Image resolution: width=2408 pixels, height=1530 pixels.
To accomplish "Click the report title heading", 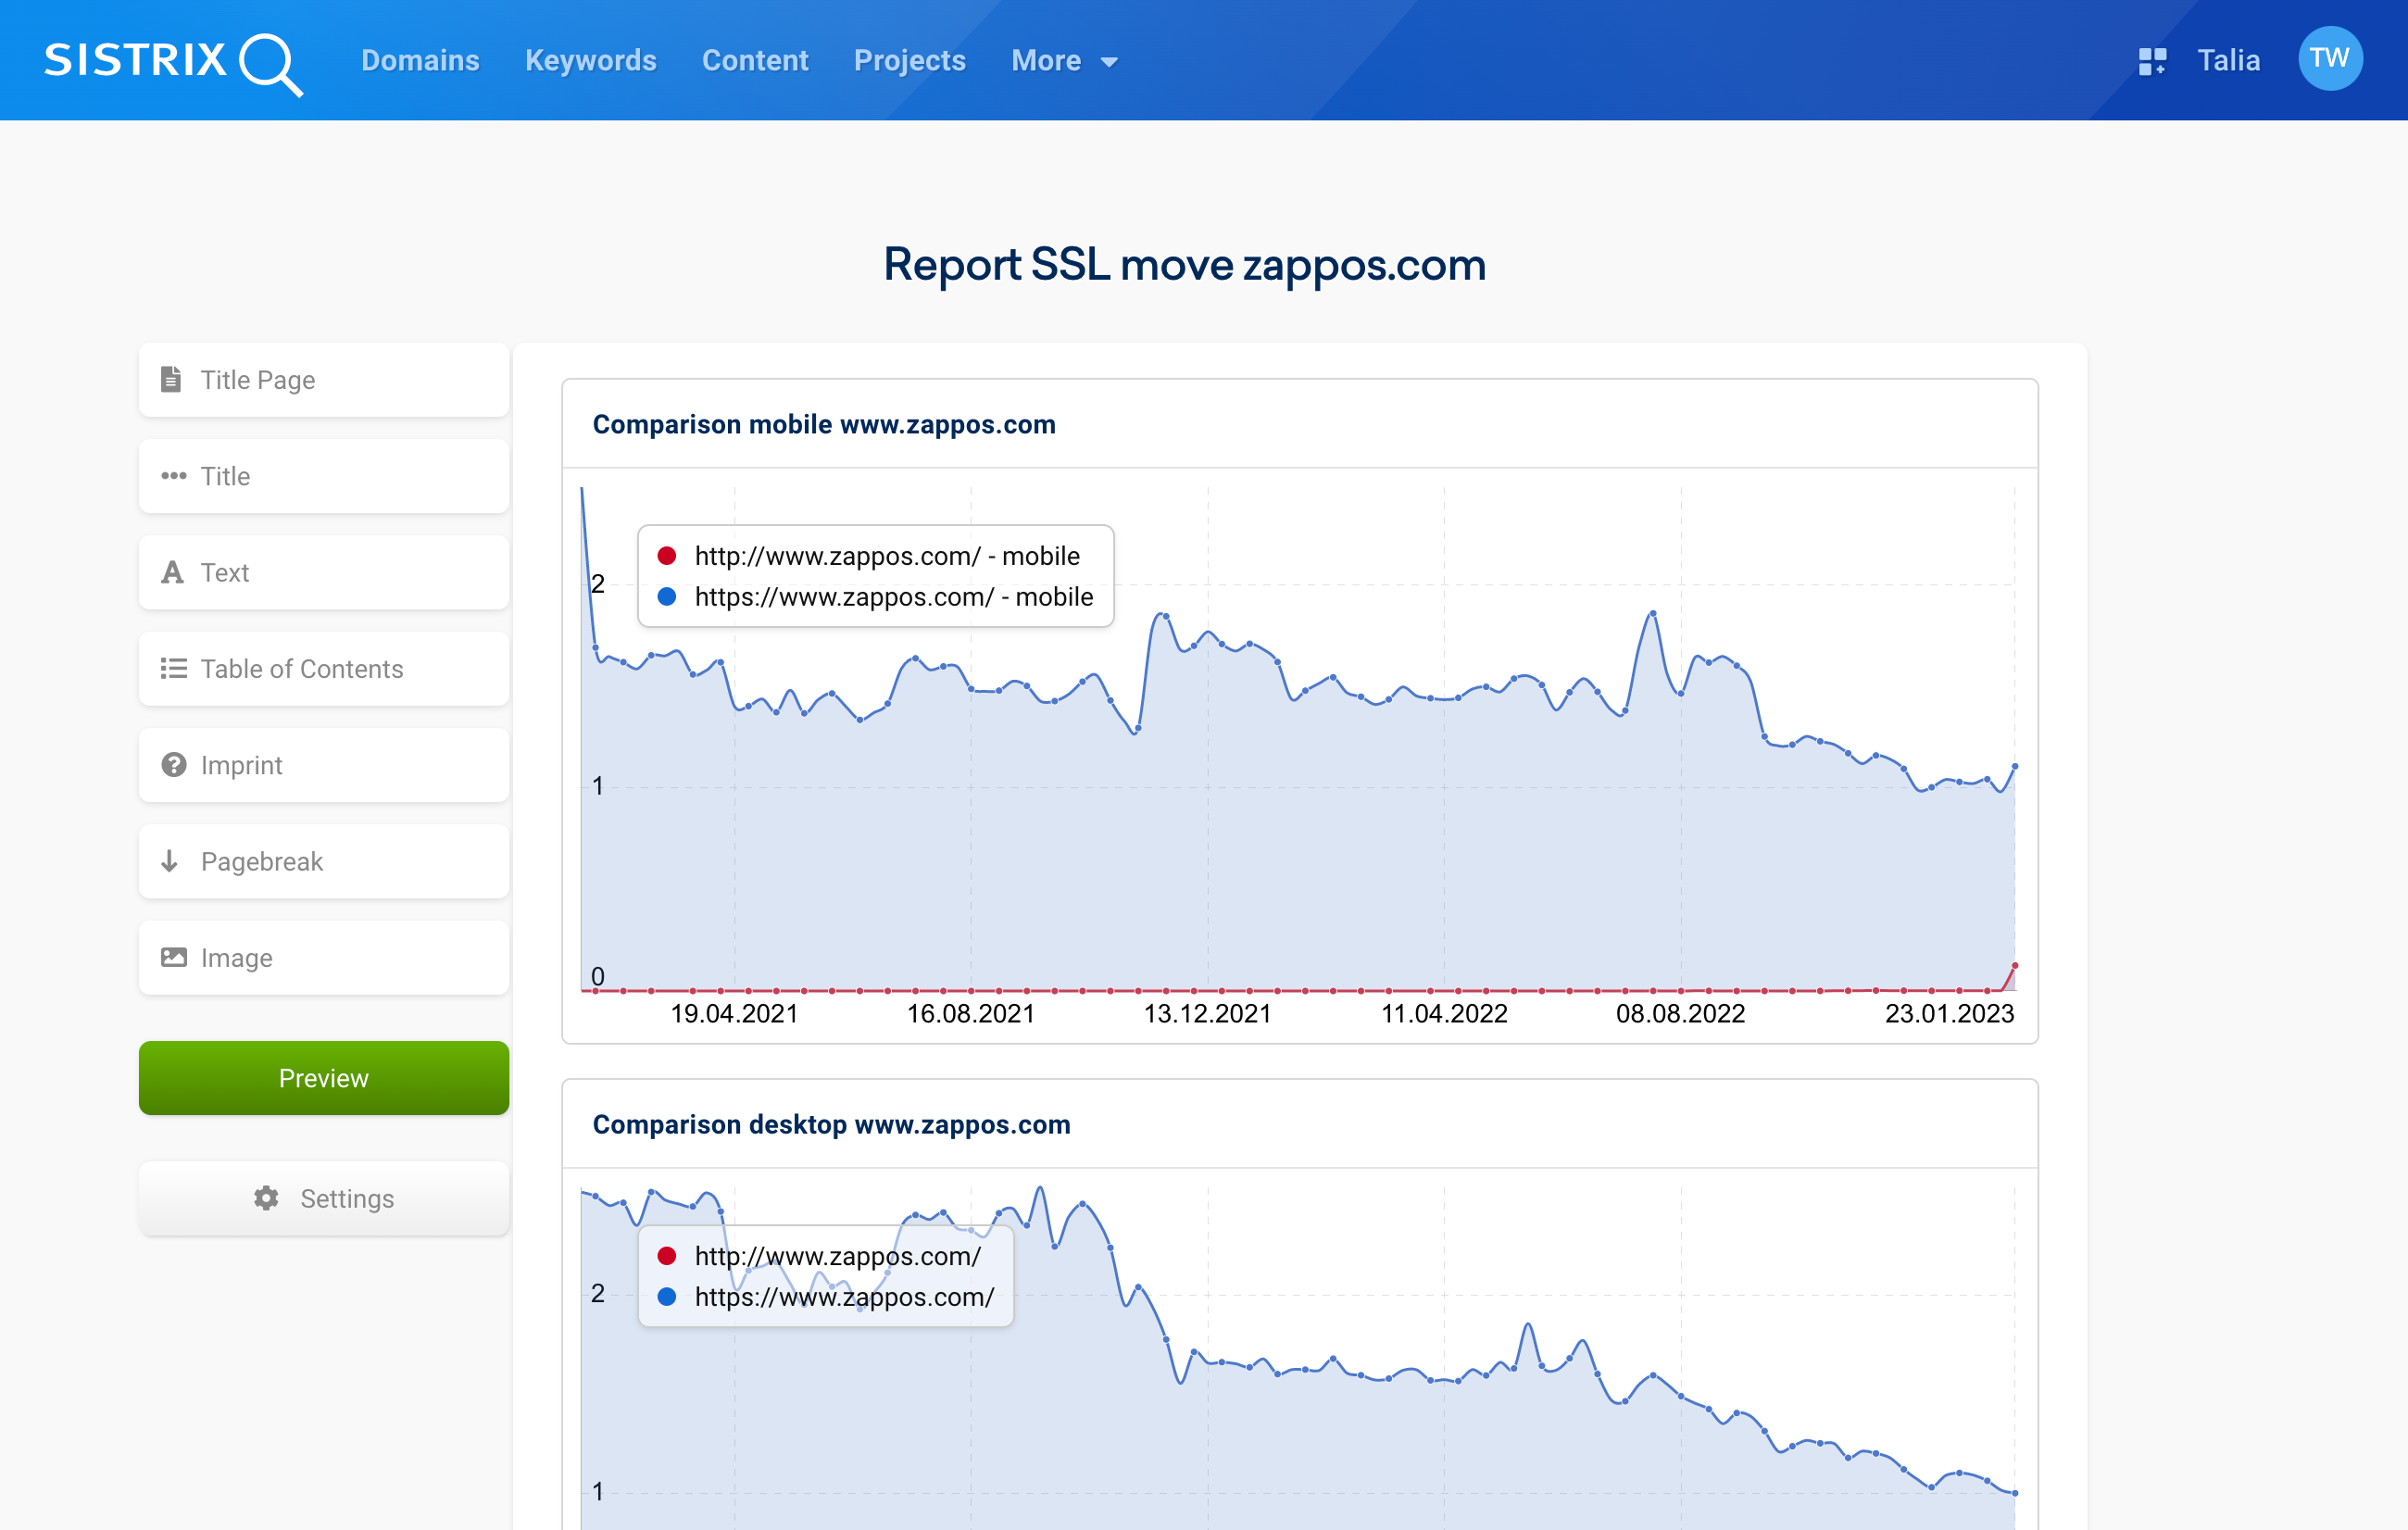I will pos(1185,265).
